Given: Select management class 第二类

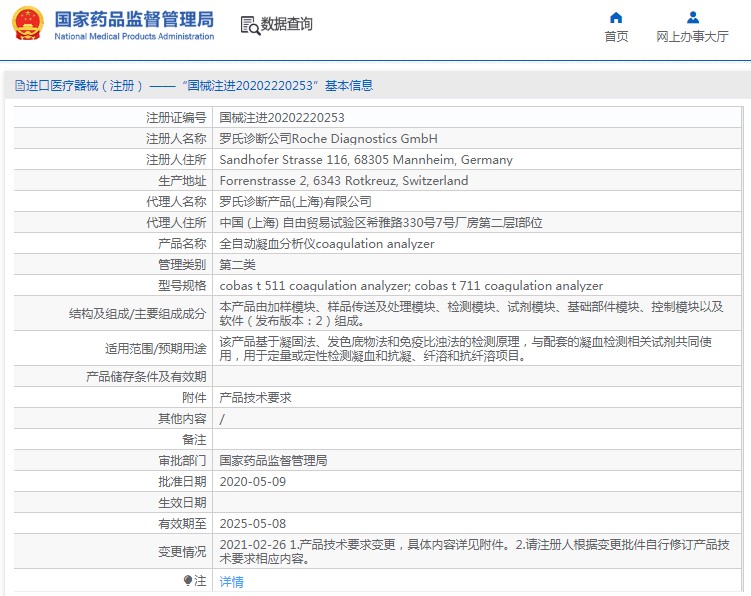Looking at the screenshot, I should [238, 265].
